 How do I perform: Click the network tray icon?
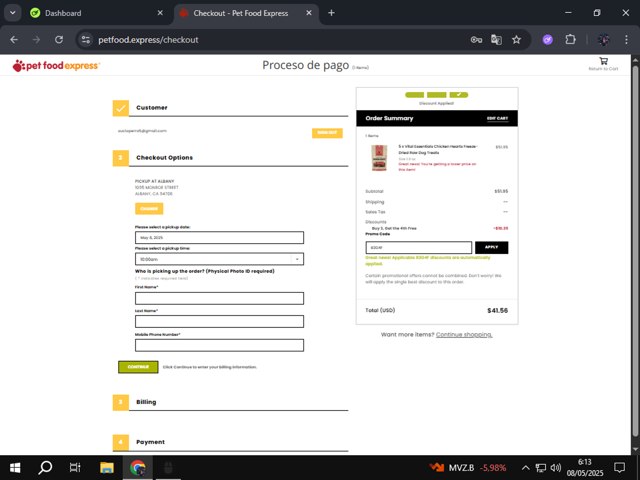541,468
